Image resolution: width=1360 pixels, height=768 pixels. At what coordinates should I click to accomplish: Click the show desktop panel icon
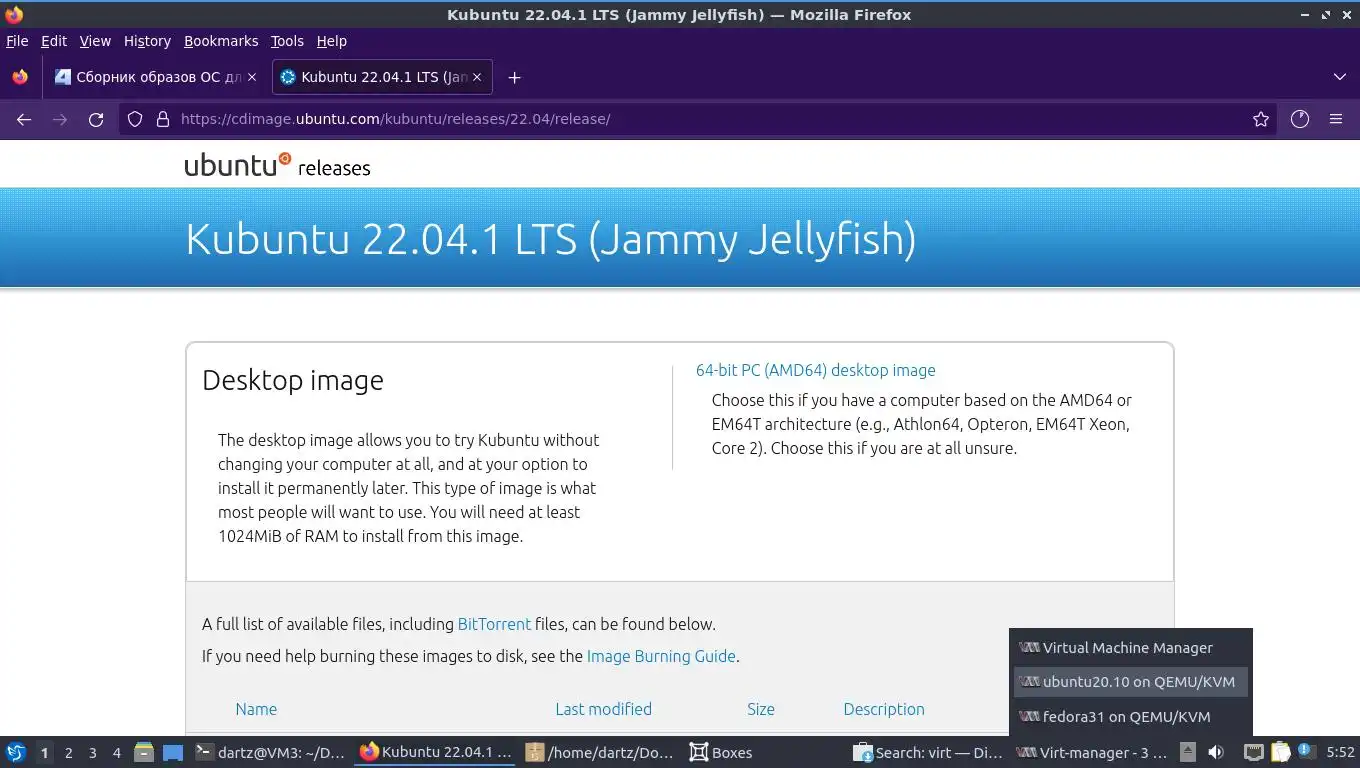click(173, 752)
